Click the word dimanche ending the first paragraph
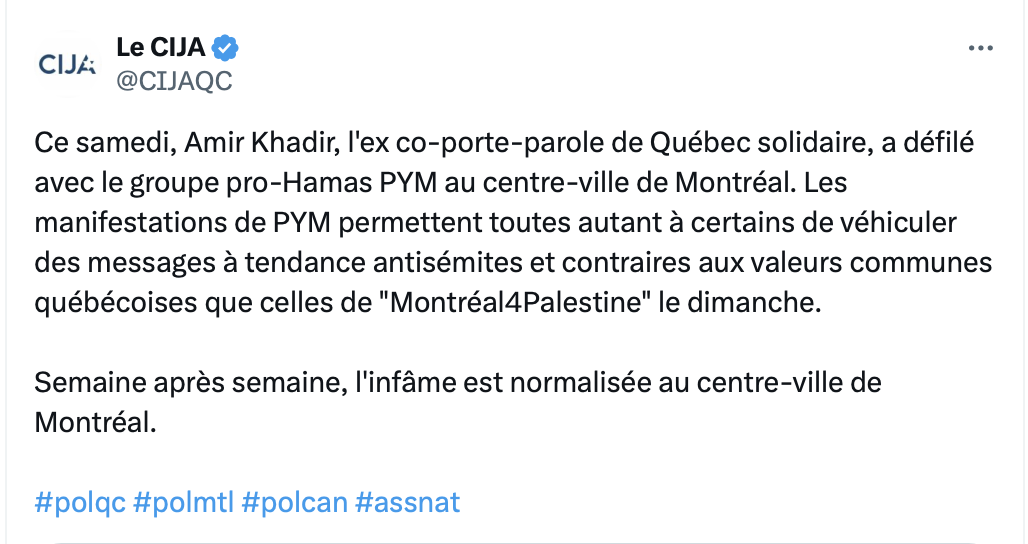 750,303
